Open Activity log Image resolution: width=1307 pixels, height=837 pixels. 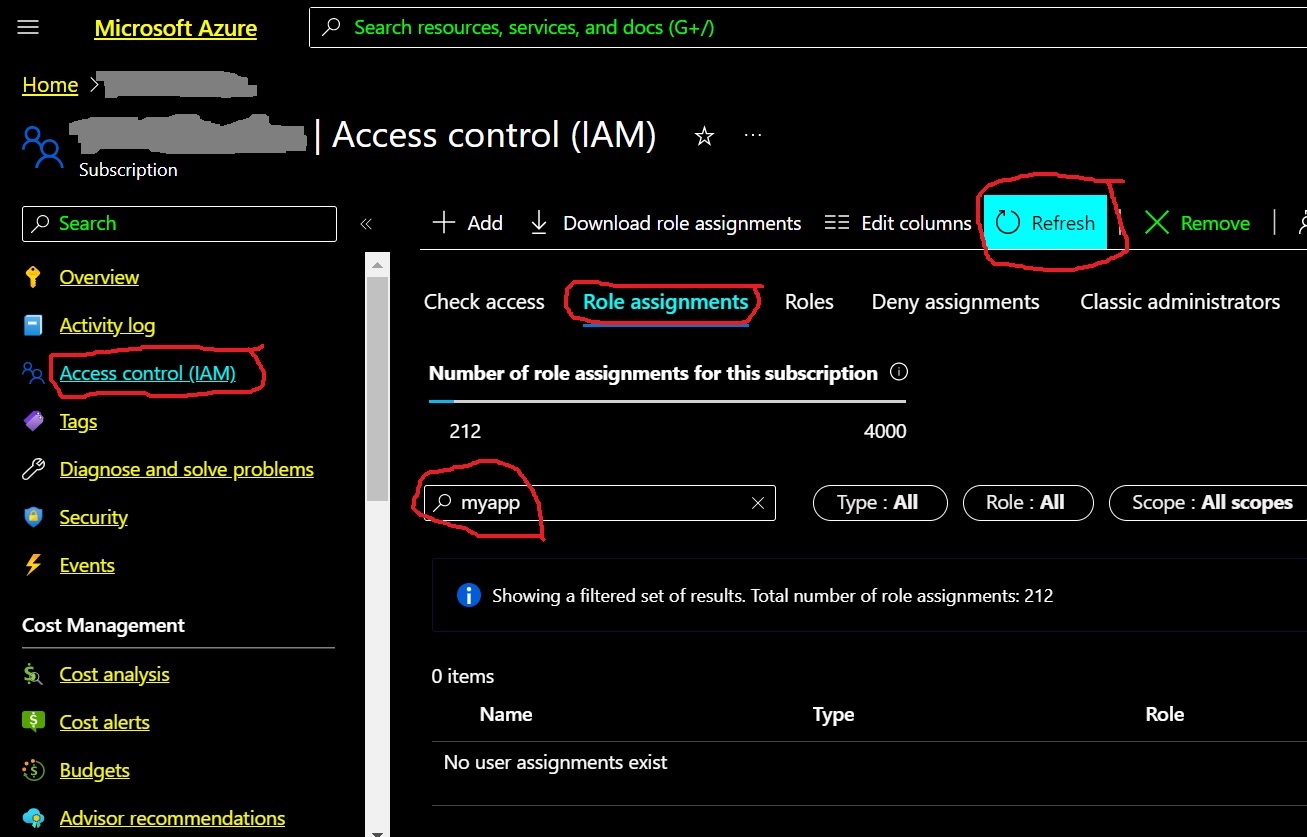point(107,325)
